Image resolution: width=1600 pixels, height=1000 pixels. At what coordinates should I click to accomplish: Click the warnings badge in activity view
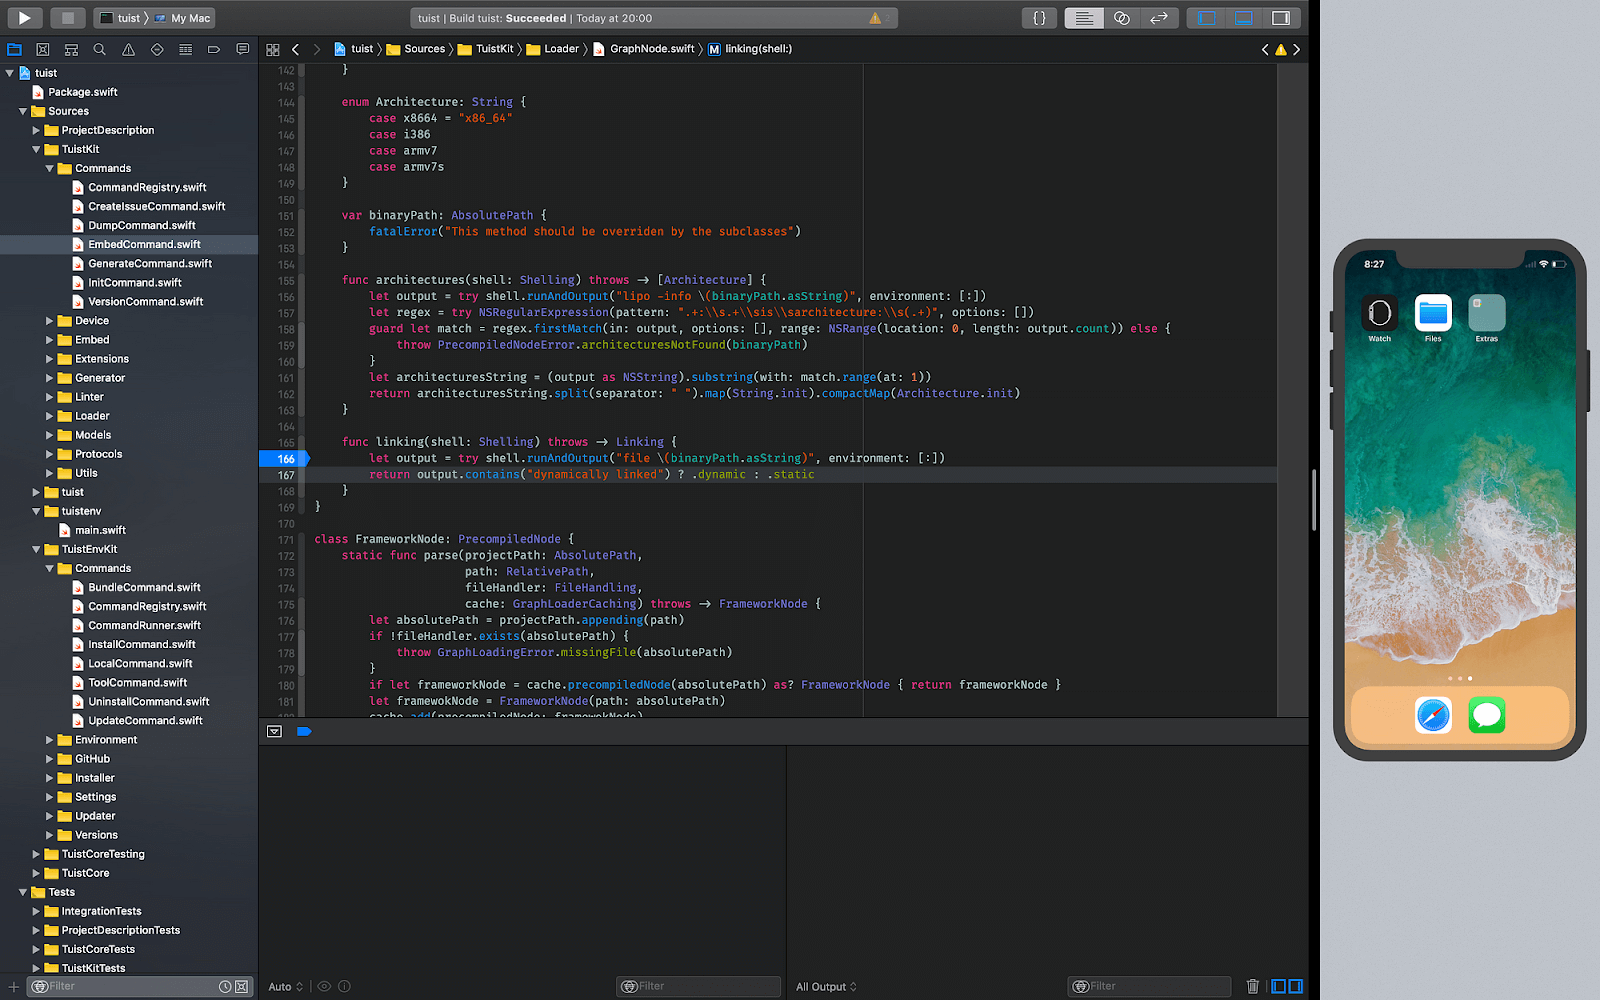coord(876,17)
